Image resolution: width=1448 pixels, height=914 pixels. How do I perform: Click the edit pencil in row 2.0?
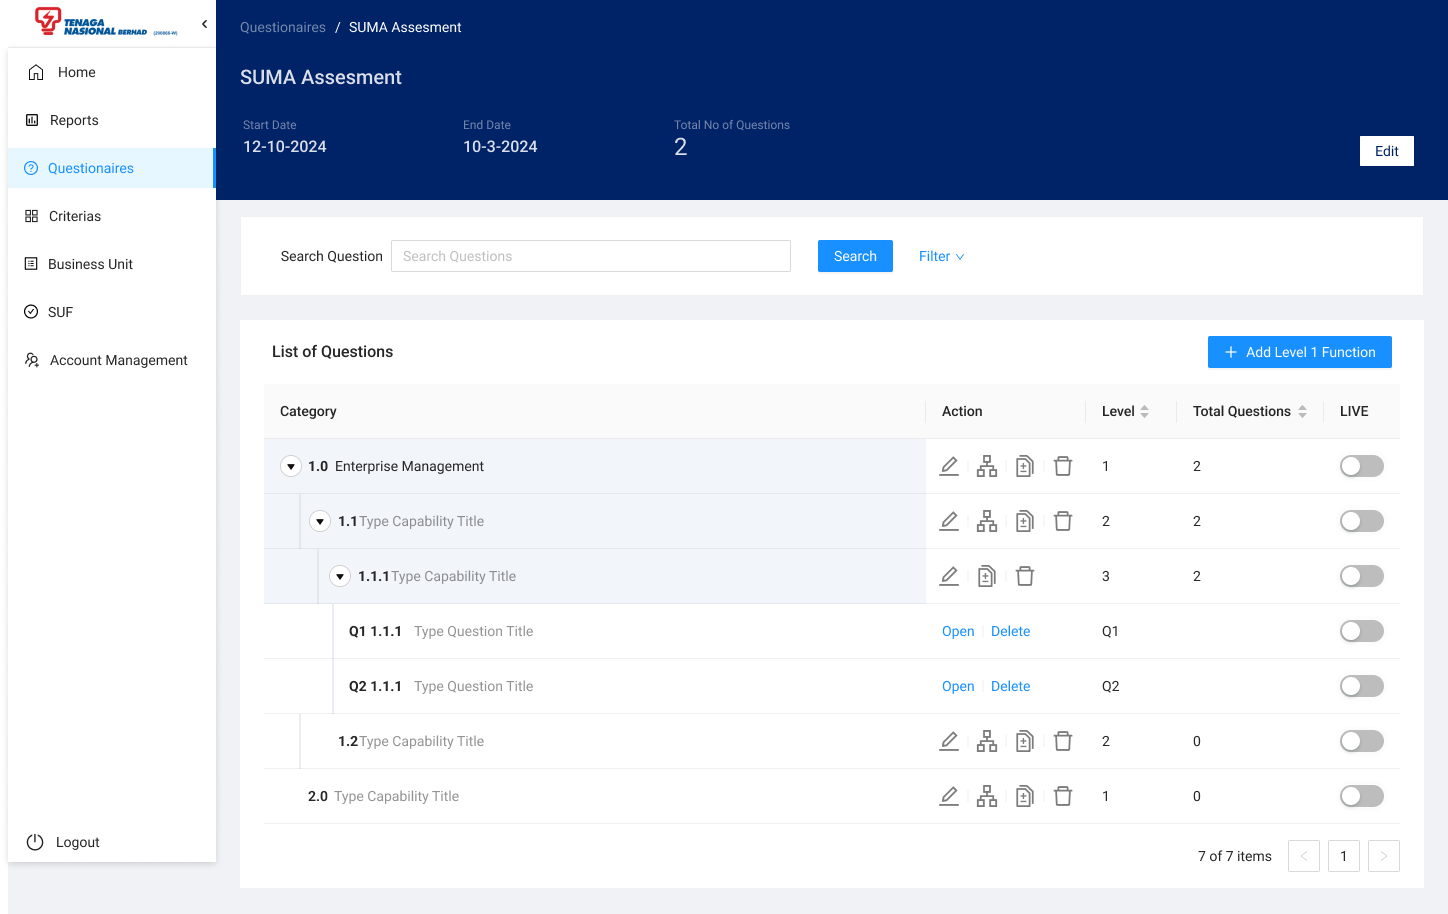(x=949, y=796)
